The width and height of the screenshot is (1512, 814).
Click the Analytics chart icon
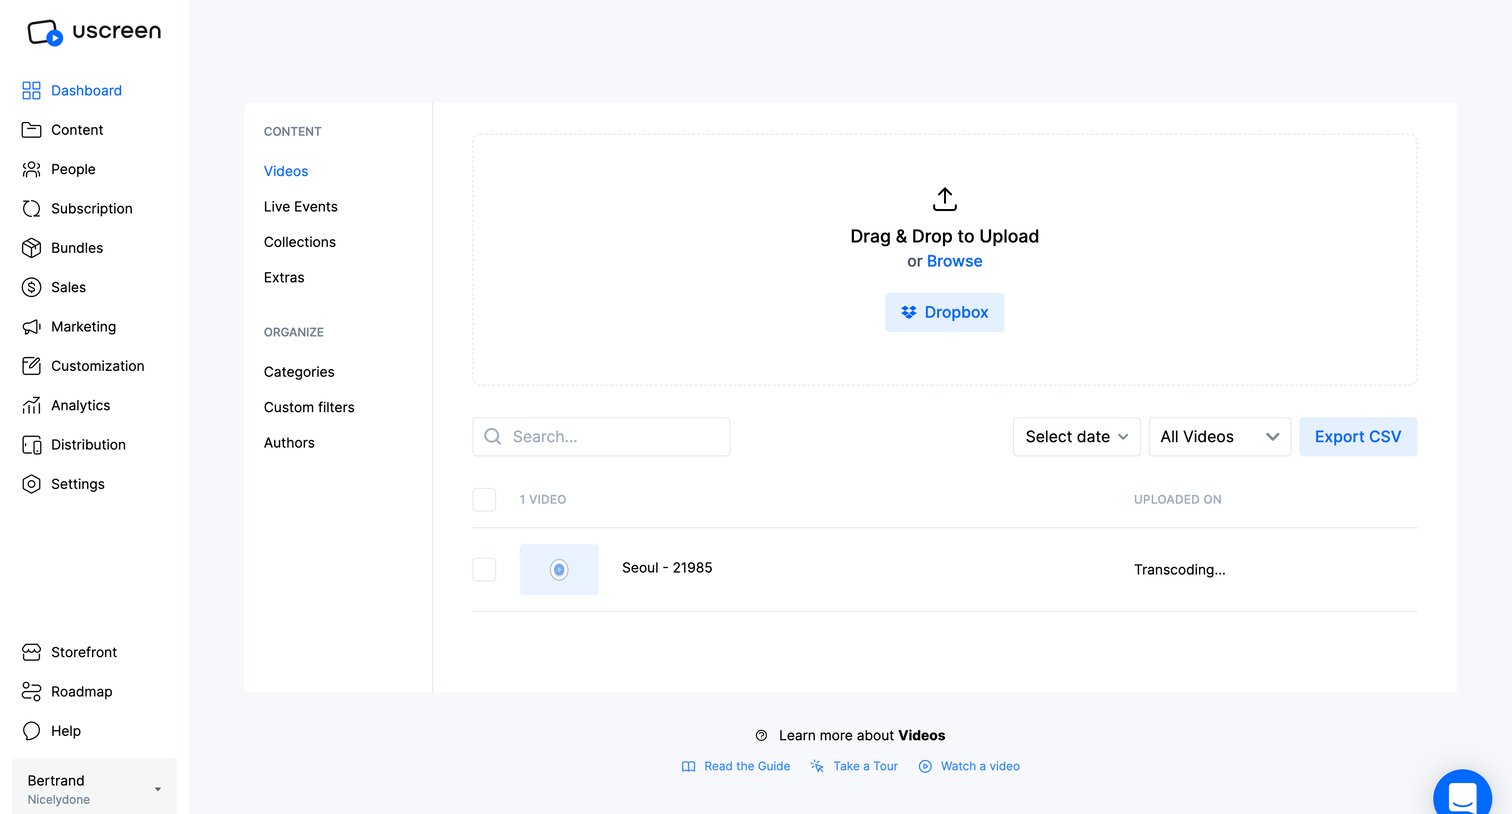(x=31, y=405)
